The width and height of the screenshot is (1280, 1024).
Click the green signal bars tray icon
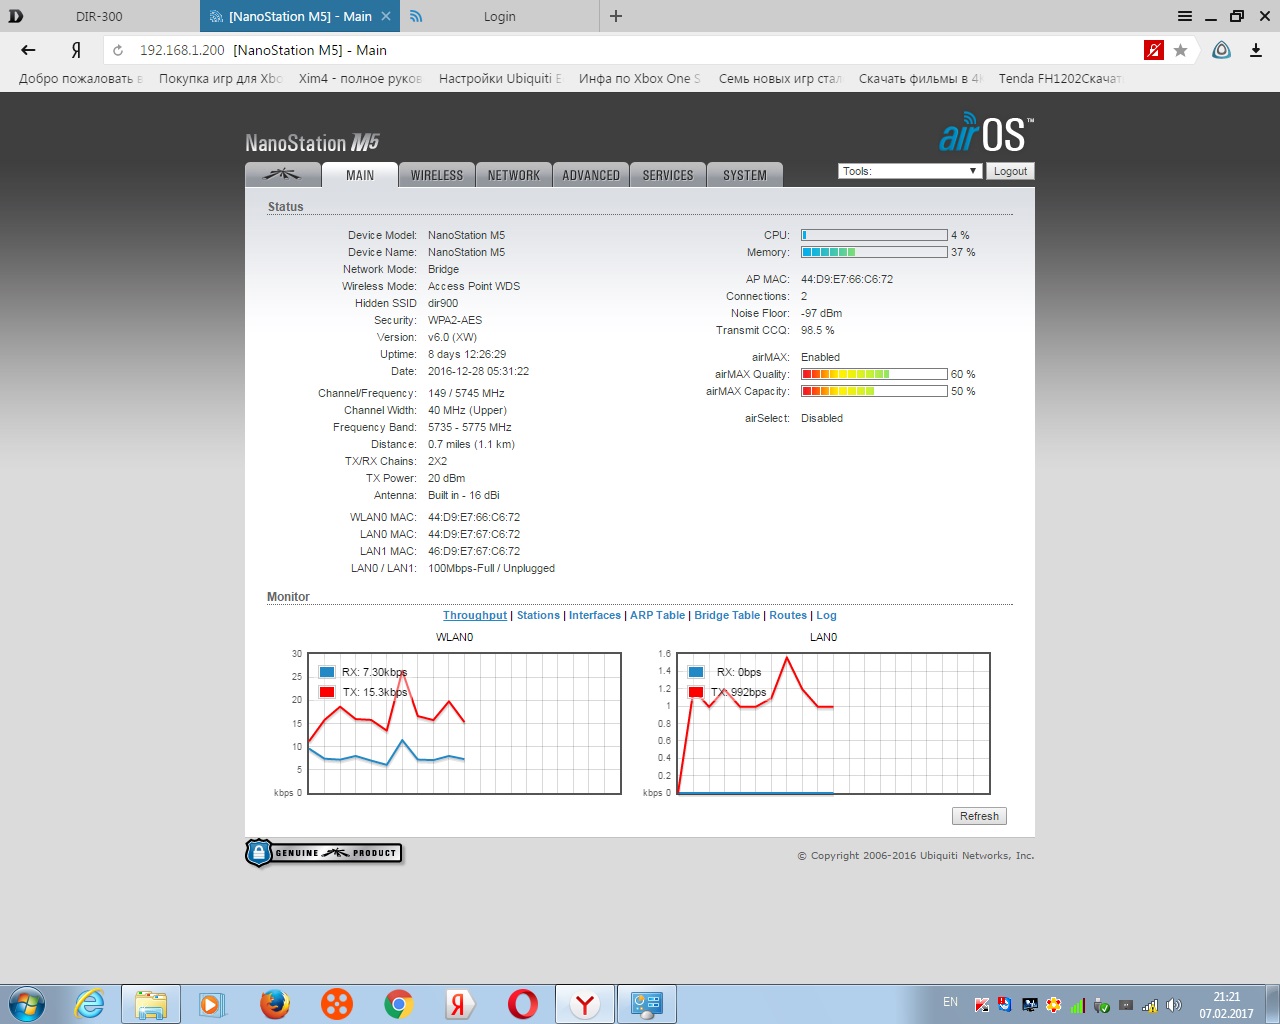(x=1078, y=1005)
